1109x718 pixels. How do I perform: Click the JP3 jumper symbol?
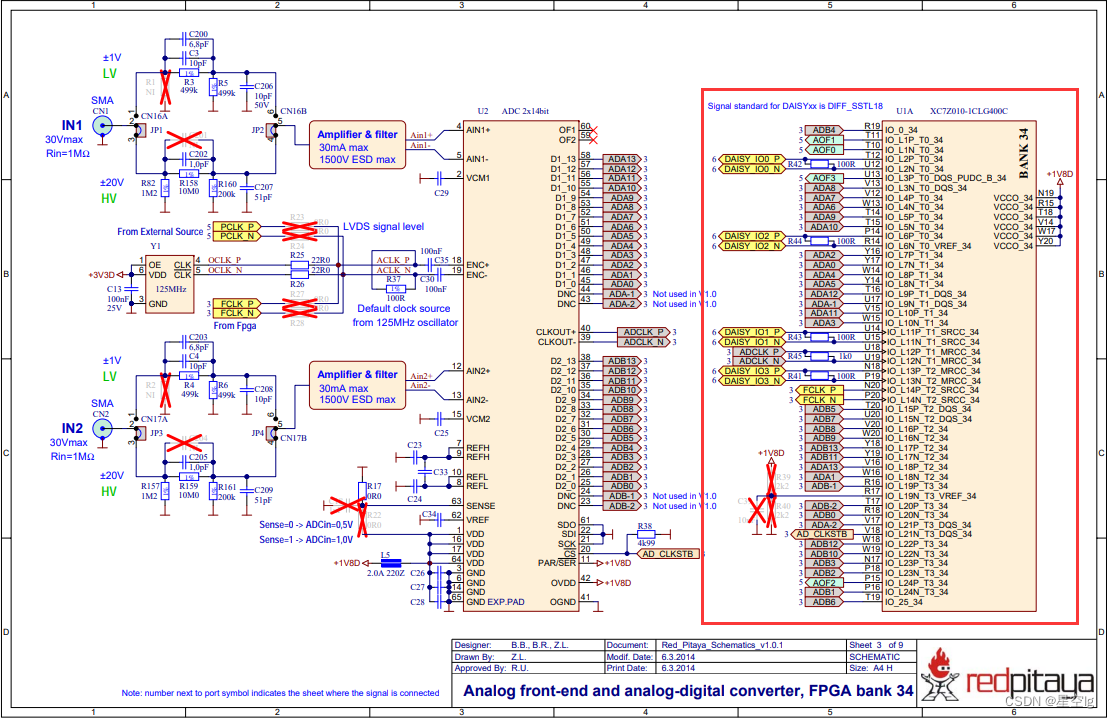click(141, 433)
